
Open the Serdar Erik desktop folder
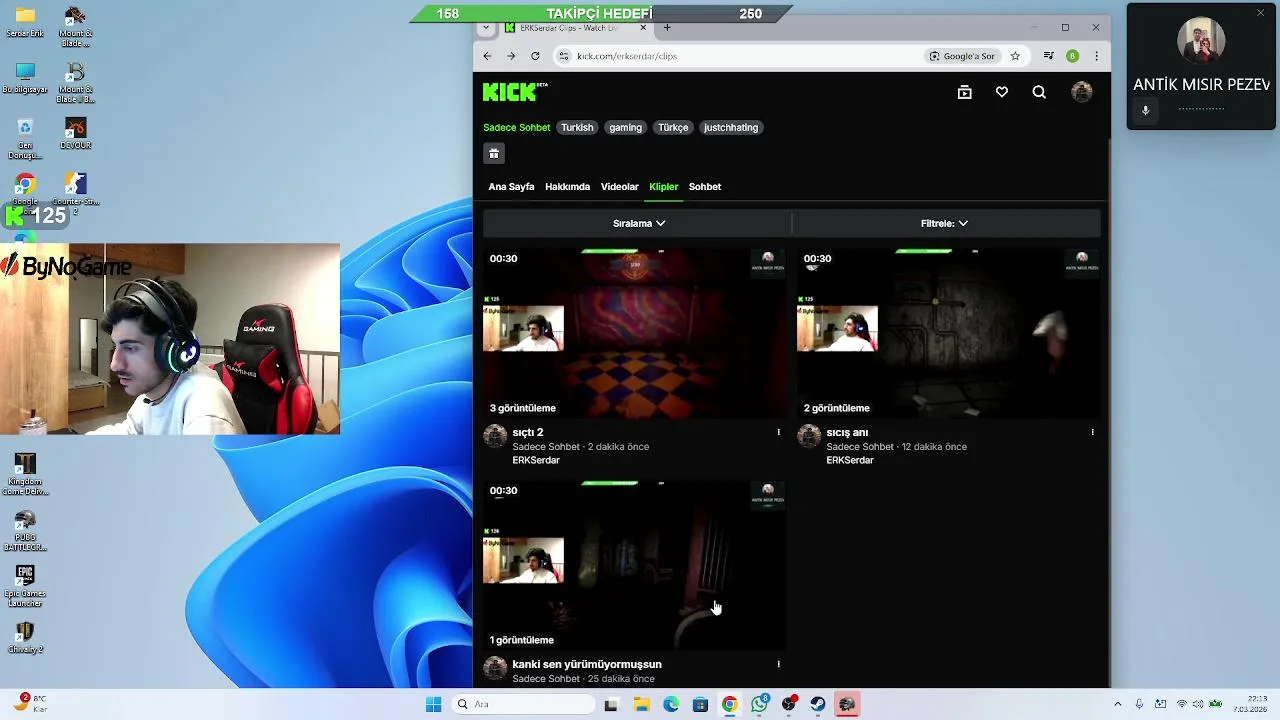[x=25, y=22]
